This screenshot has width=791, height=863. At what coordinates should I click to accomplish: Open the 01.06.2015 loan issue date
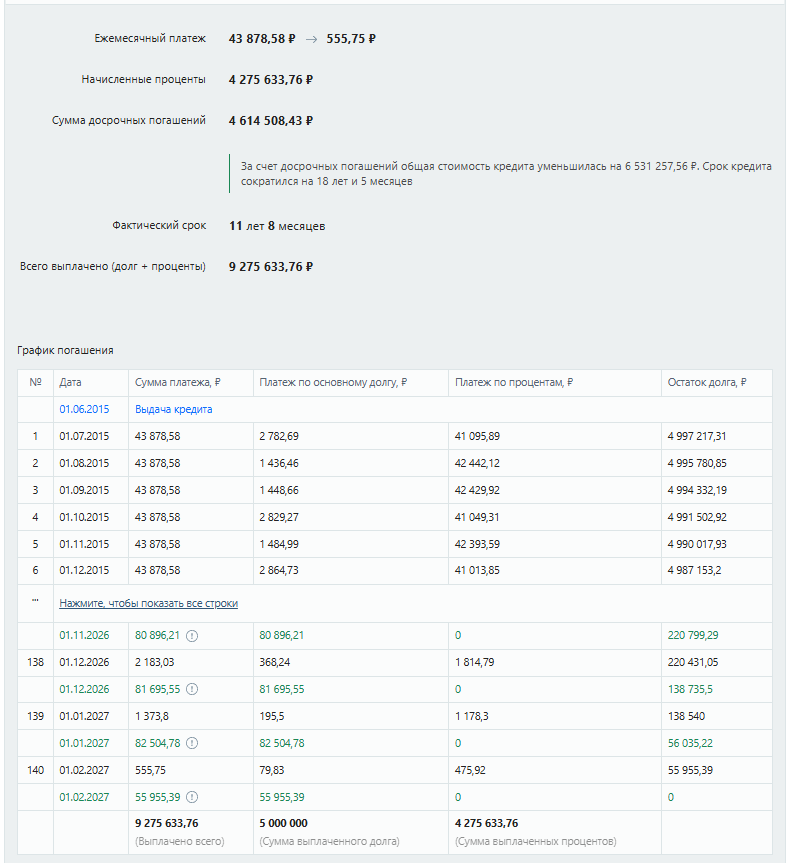[84, 409]
